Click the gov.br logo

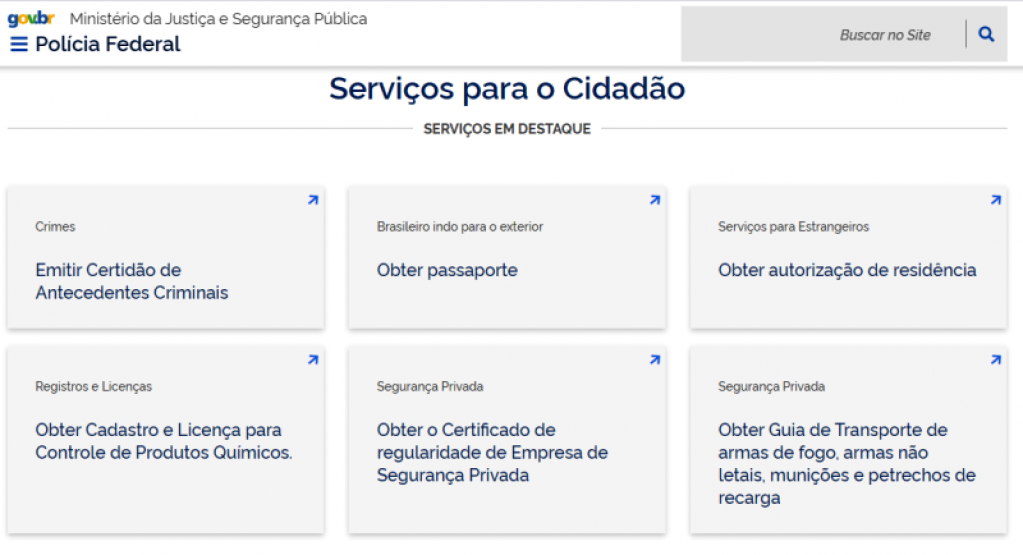point(31,19)
